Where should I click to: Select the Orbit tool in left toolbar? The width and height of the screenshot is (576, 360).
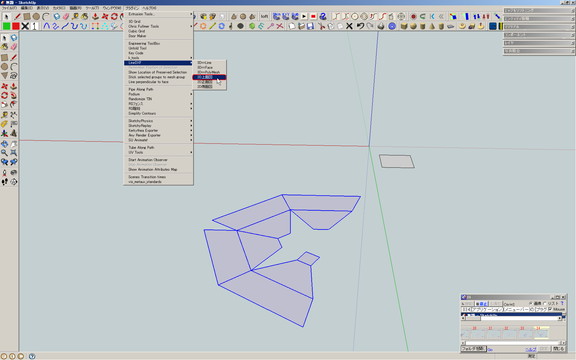[4, 144]
